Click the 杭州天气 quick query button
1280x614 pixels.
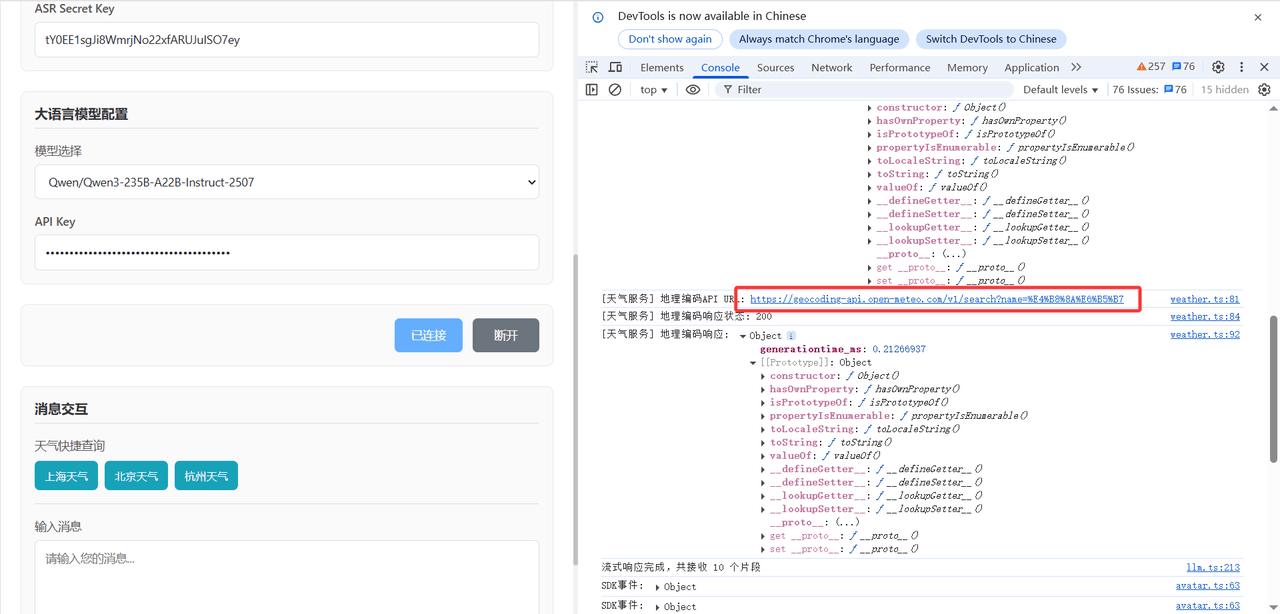tap(206, 476)
